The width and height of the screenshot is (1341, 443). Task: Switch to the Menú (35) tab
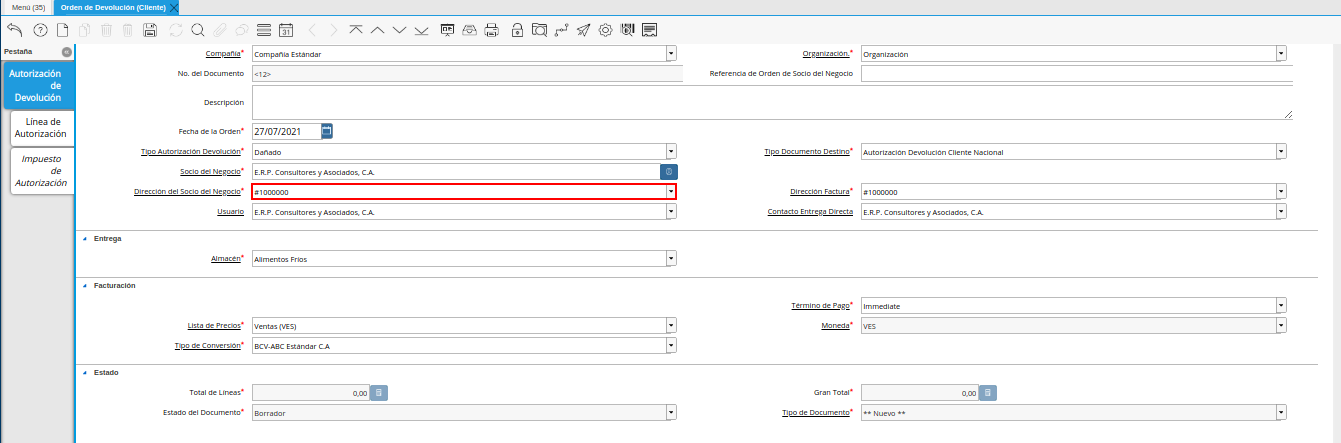[x=28, y=7]
